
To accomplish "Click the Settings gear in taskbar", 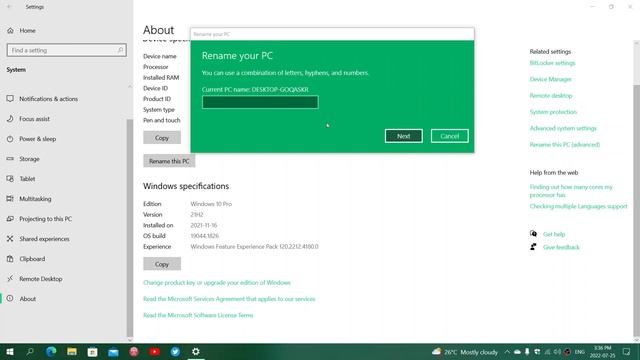I will tap(196, 351).
